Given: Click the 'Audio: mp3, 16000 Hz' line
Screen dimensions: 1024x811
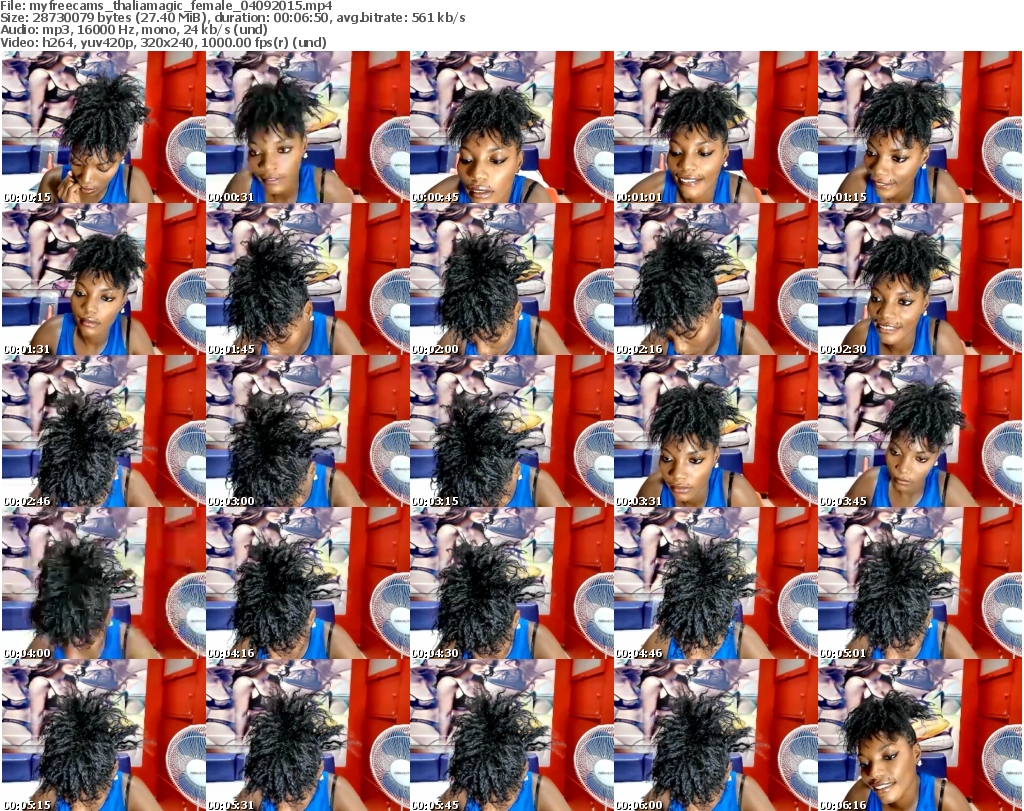Looking at the screenshot, I should click(x=134, y=29).
